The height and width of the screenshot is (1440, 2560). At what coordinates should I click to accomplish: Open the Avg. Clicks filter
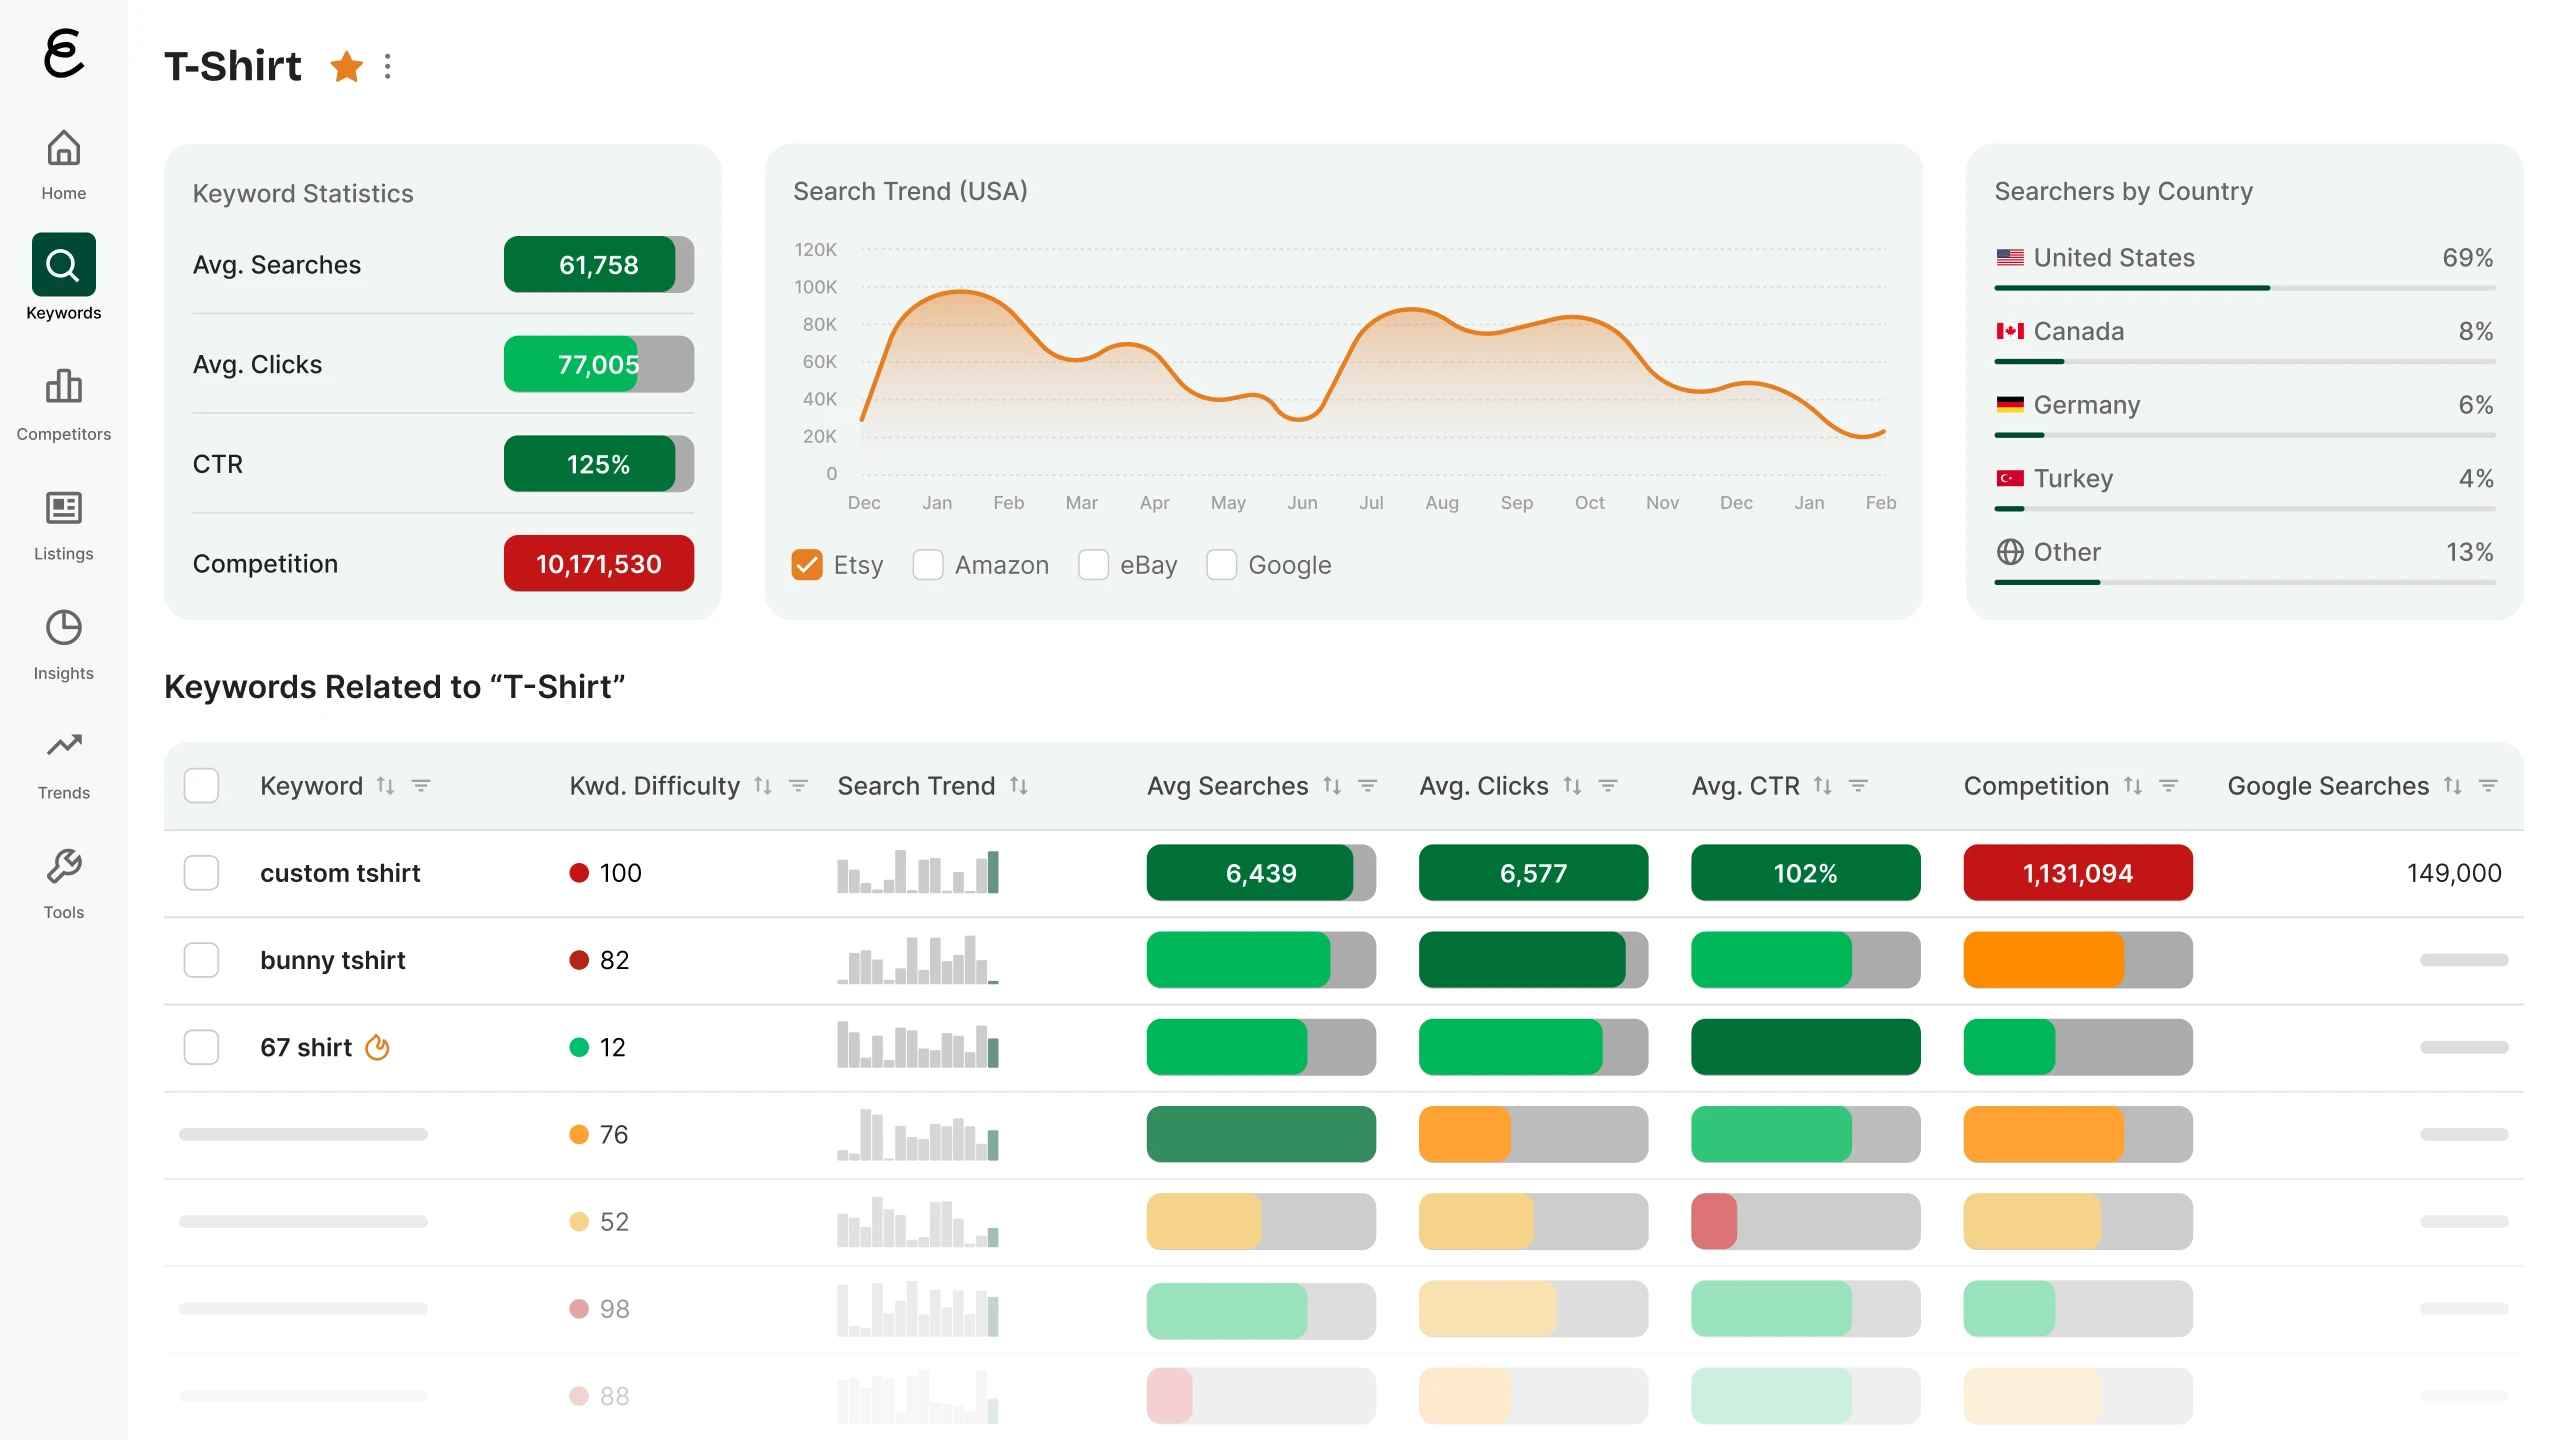click(x=1608, y=786)
